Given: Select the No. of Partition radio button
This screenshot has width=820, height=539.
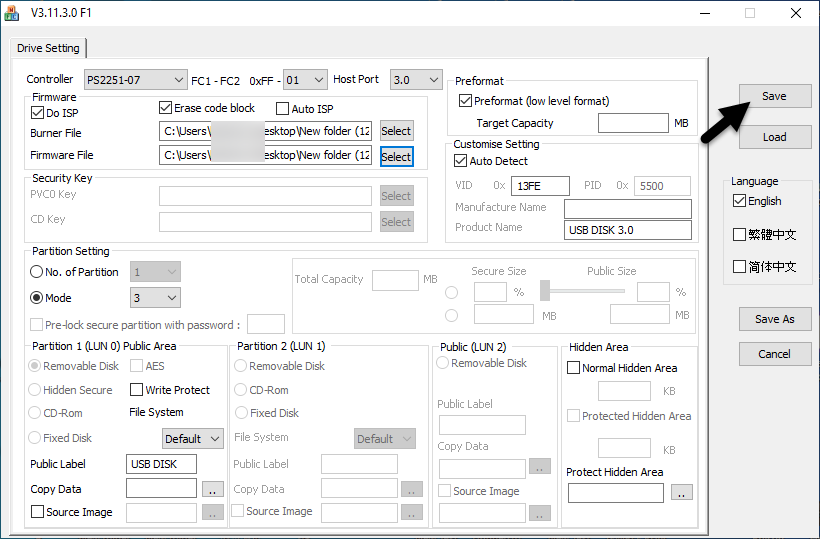Looking at the screenshot, I should point(37,272).
